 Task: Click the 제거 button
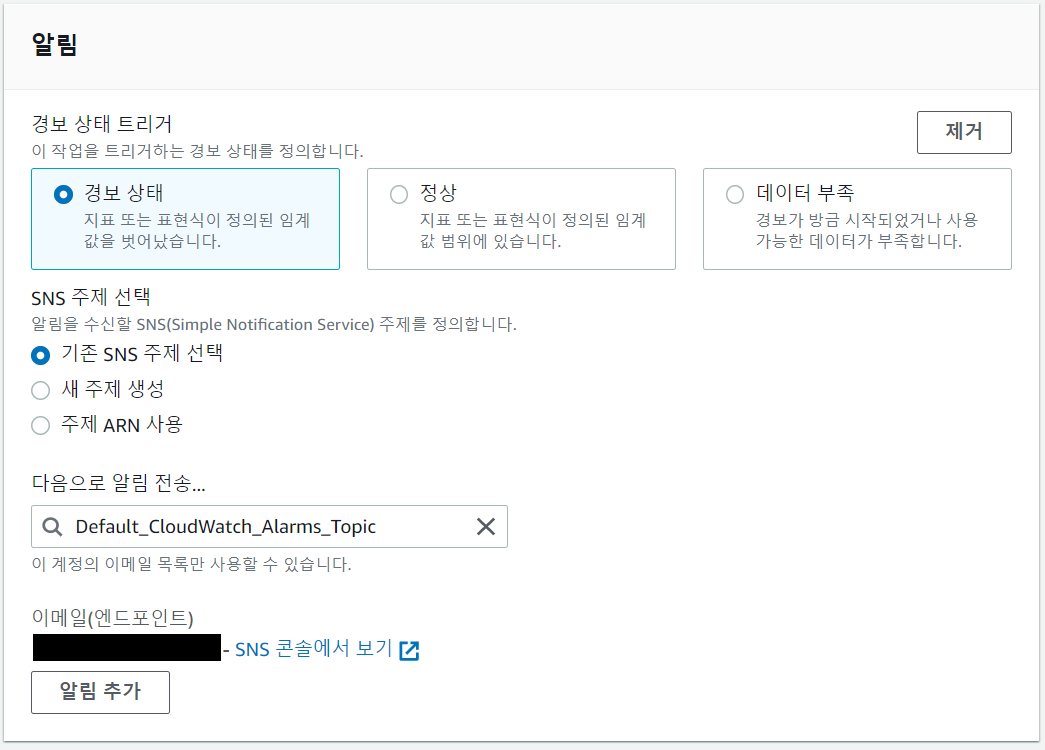964,132
